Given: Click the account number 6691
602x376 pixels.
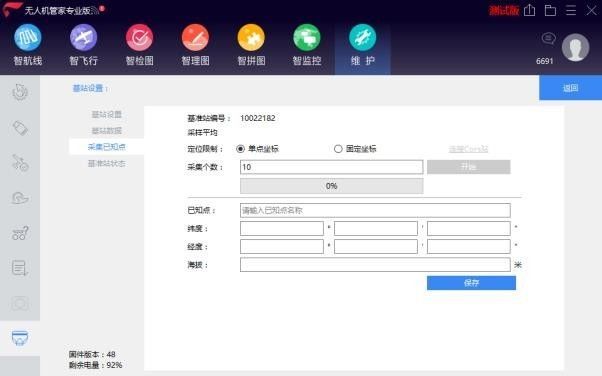Looking at the screenshot, I should click(544, 61).
